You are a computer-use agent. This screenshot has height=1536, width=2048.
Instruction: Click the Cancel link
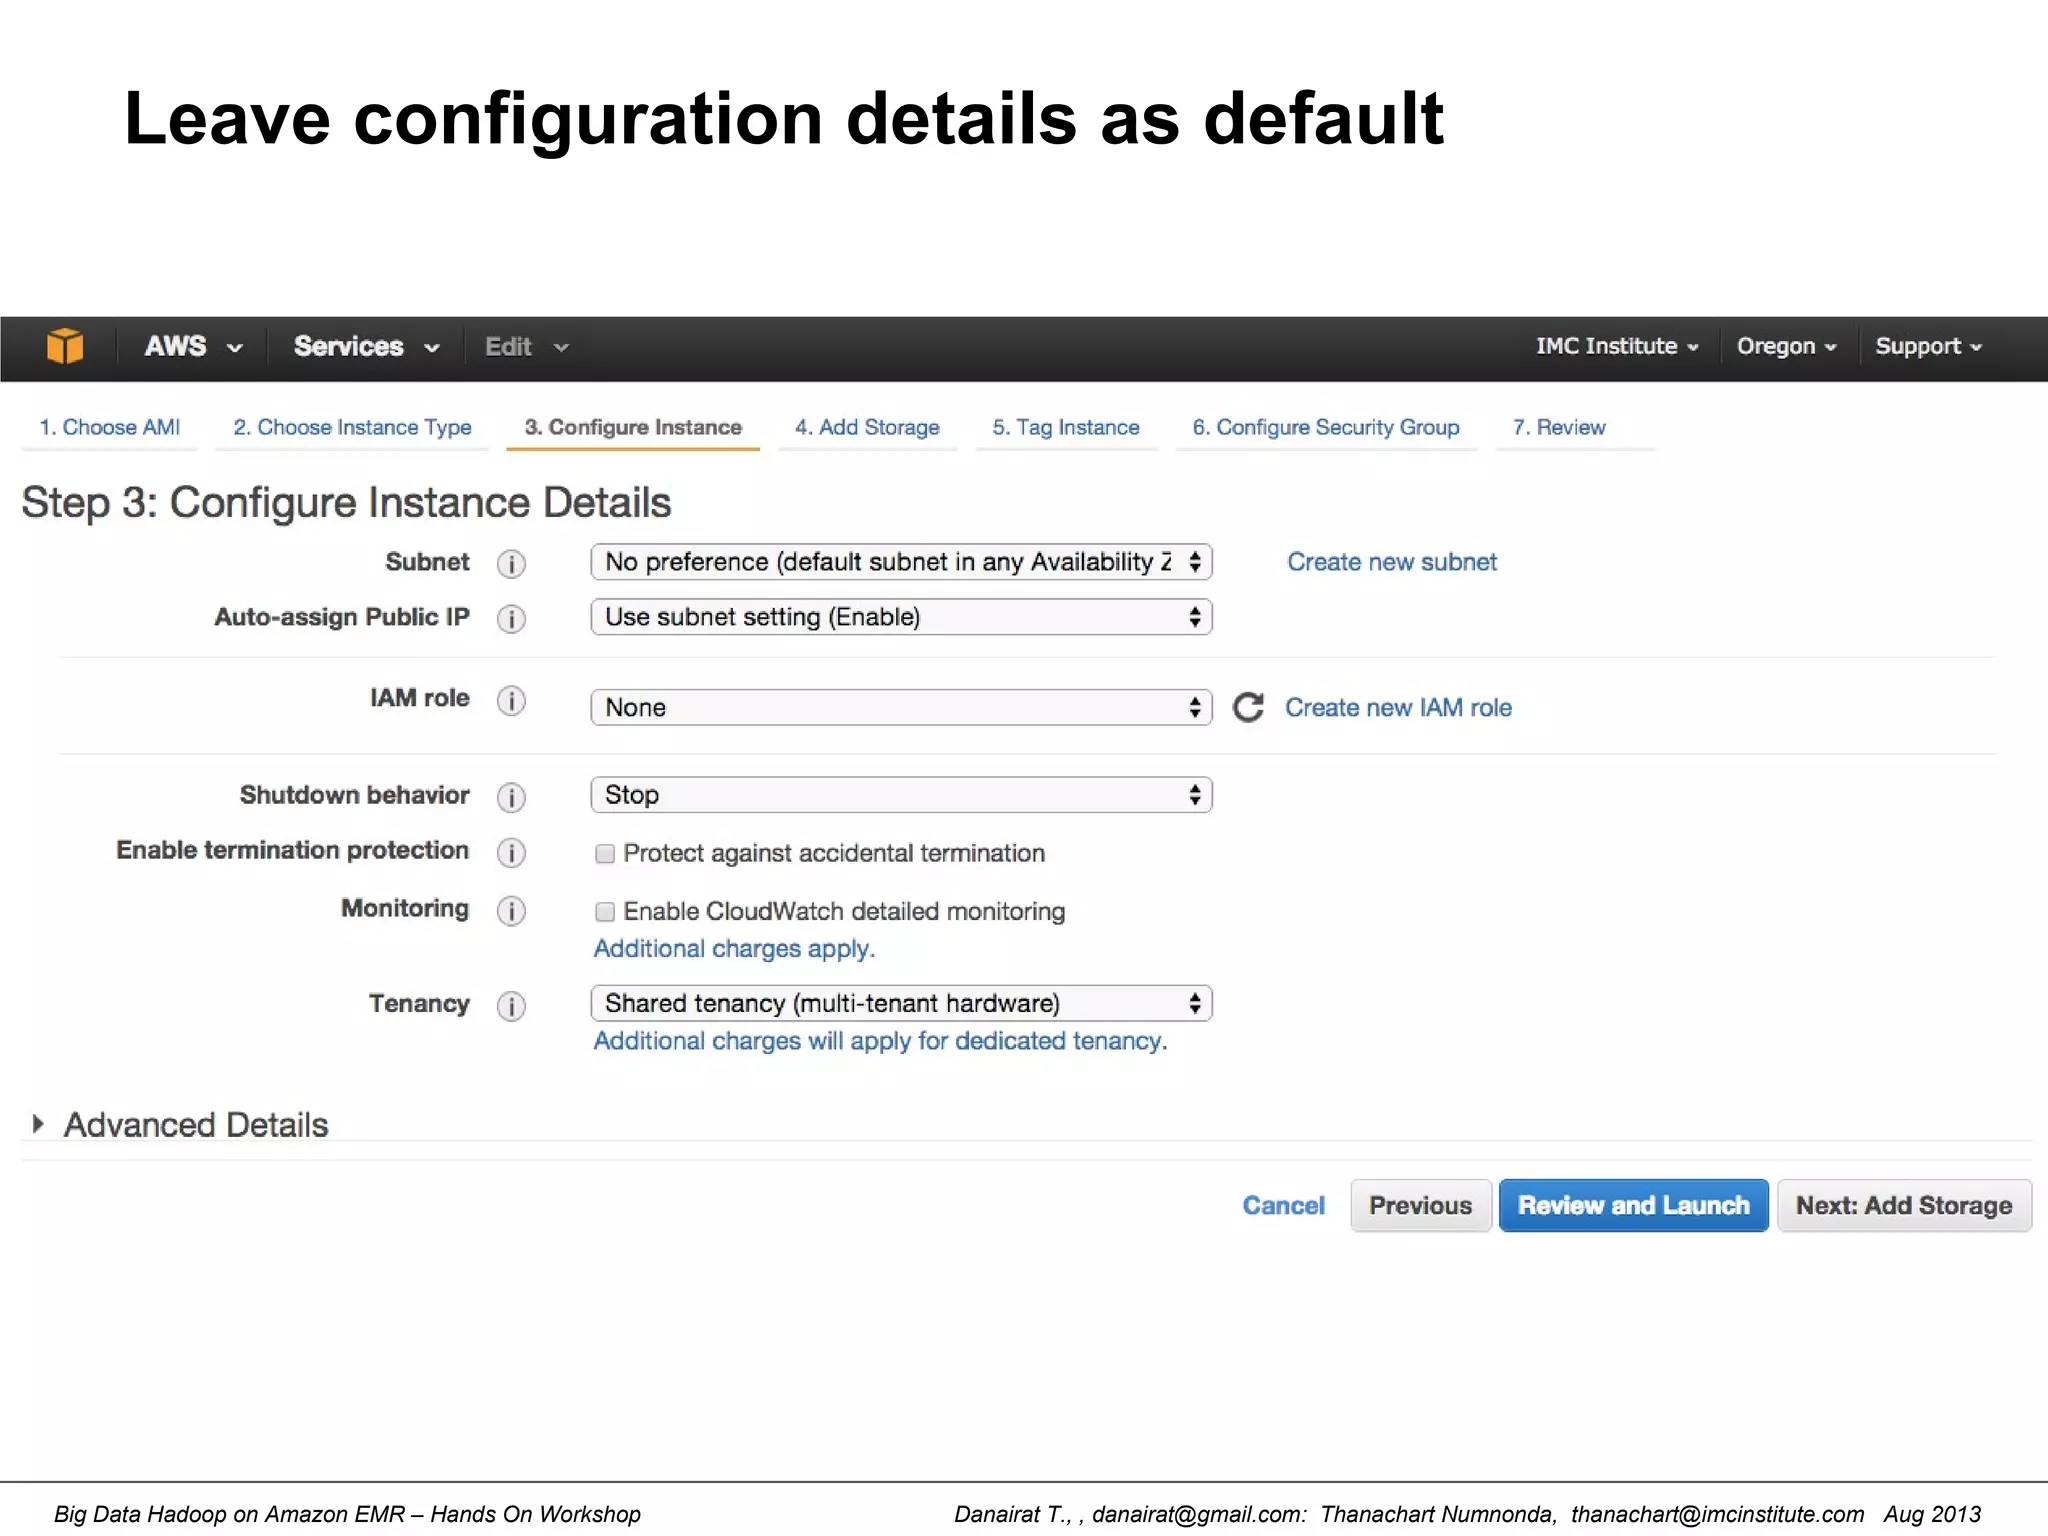(x=1283, y=1205)
